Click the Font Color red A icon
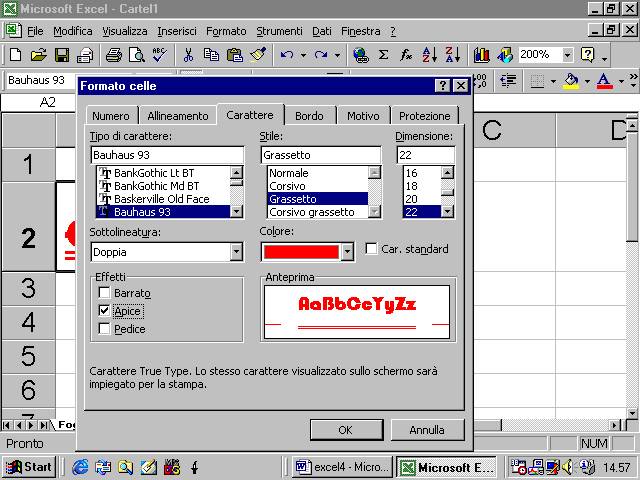The image size is (640, 480). pyautogui.click(x=604, y=81)
